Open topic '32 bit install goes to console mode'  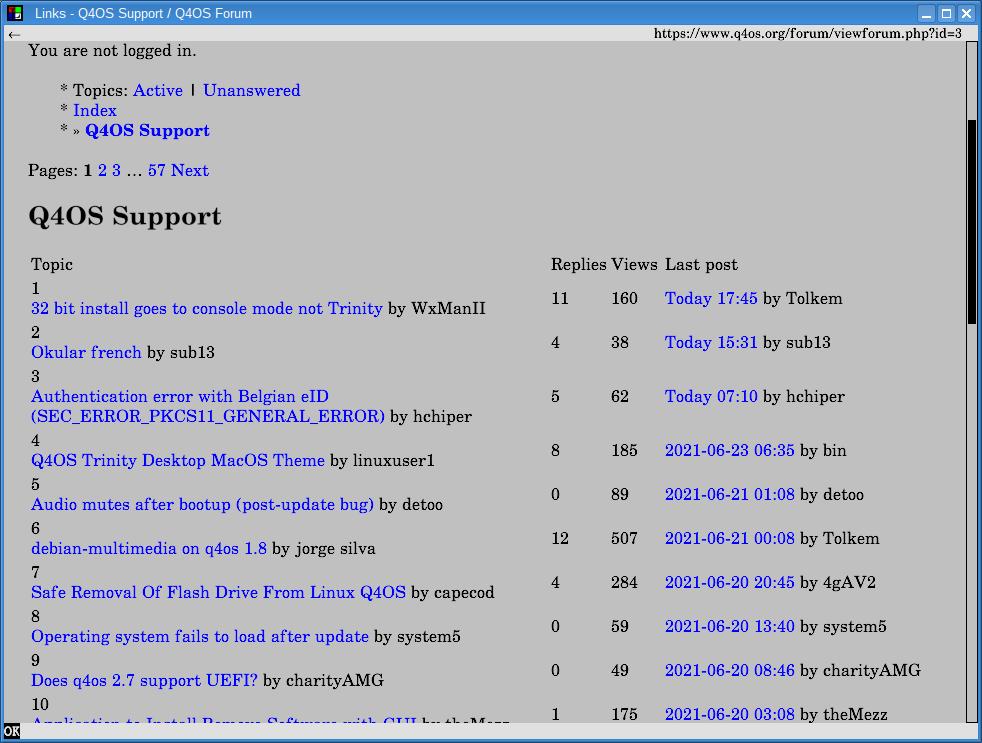(207, 308)
